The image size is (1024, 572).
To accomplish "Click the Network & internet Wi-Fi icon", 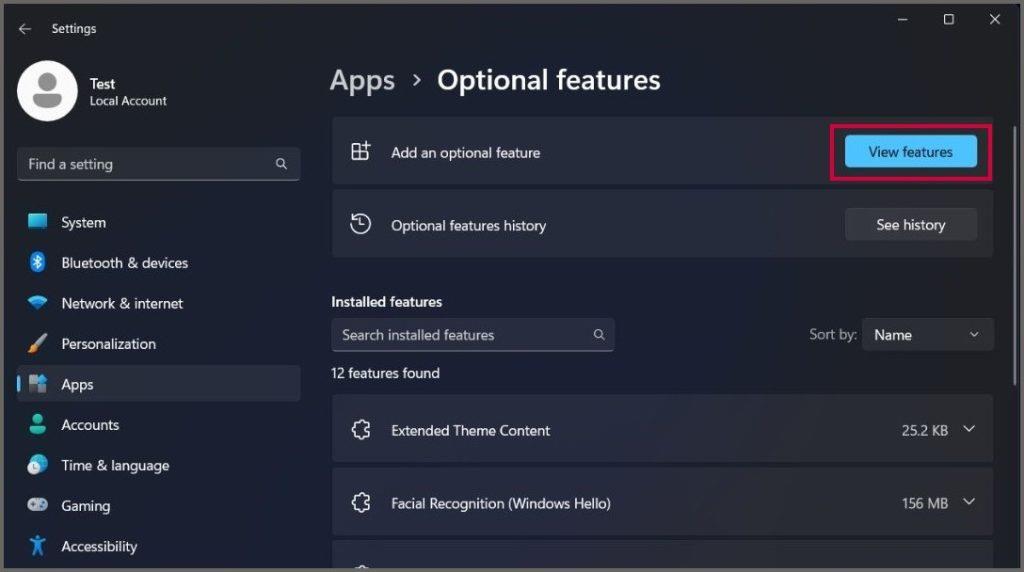I will point(37,303).
